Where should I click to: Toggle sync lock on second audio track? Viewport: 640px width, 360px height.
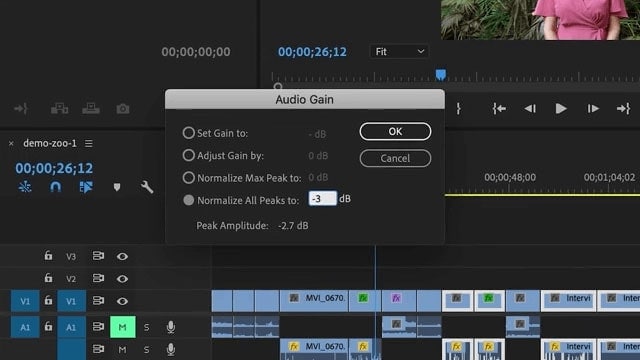point(98,349)
